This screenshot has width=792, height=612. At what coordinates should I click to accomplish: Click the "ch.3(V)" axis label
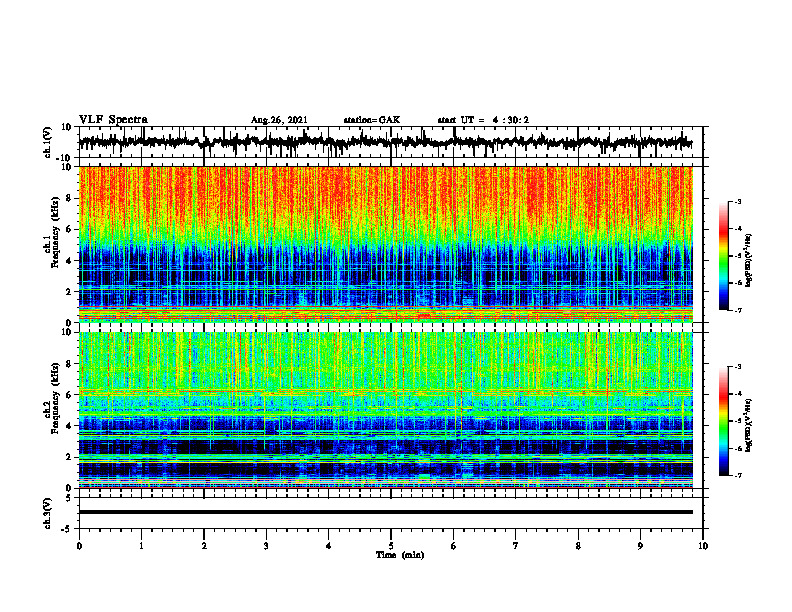(x=48, y=513)
